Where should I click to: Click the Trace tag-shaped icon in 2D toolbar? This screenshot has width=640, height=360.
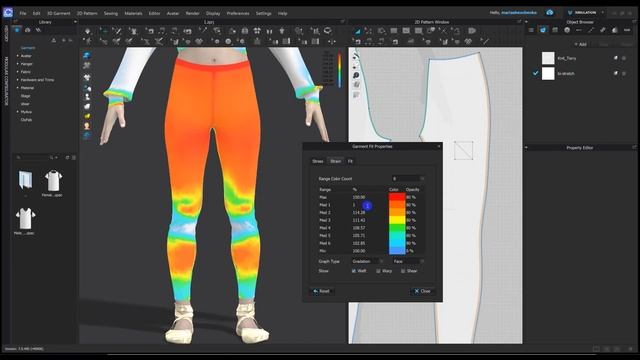[472, 31]
